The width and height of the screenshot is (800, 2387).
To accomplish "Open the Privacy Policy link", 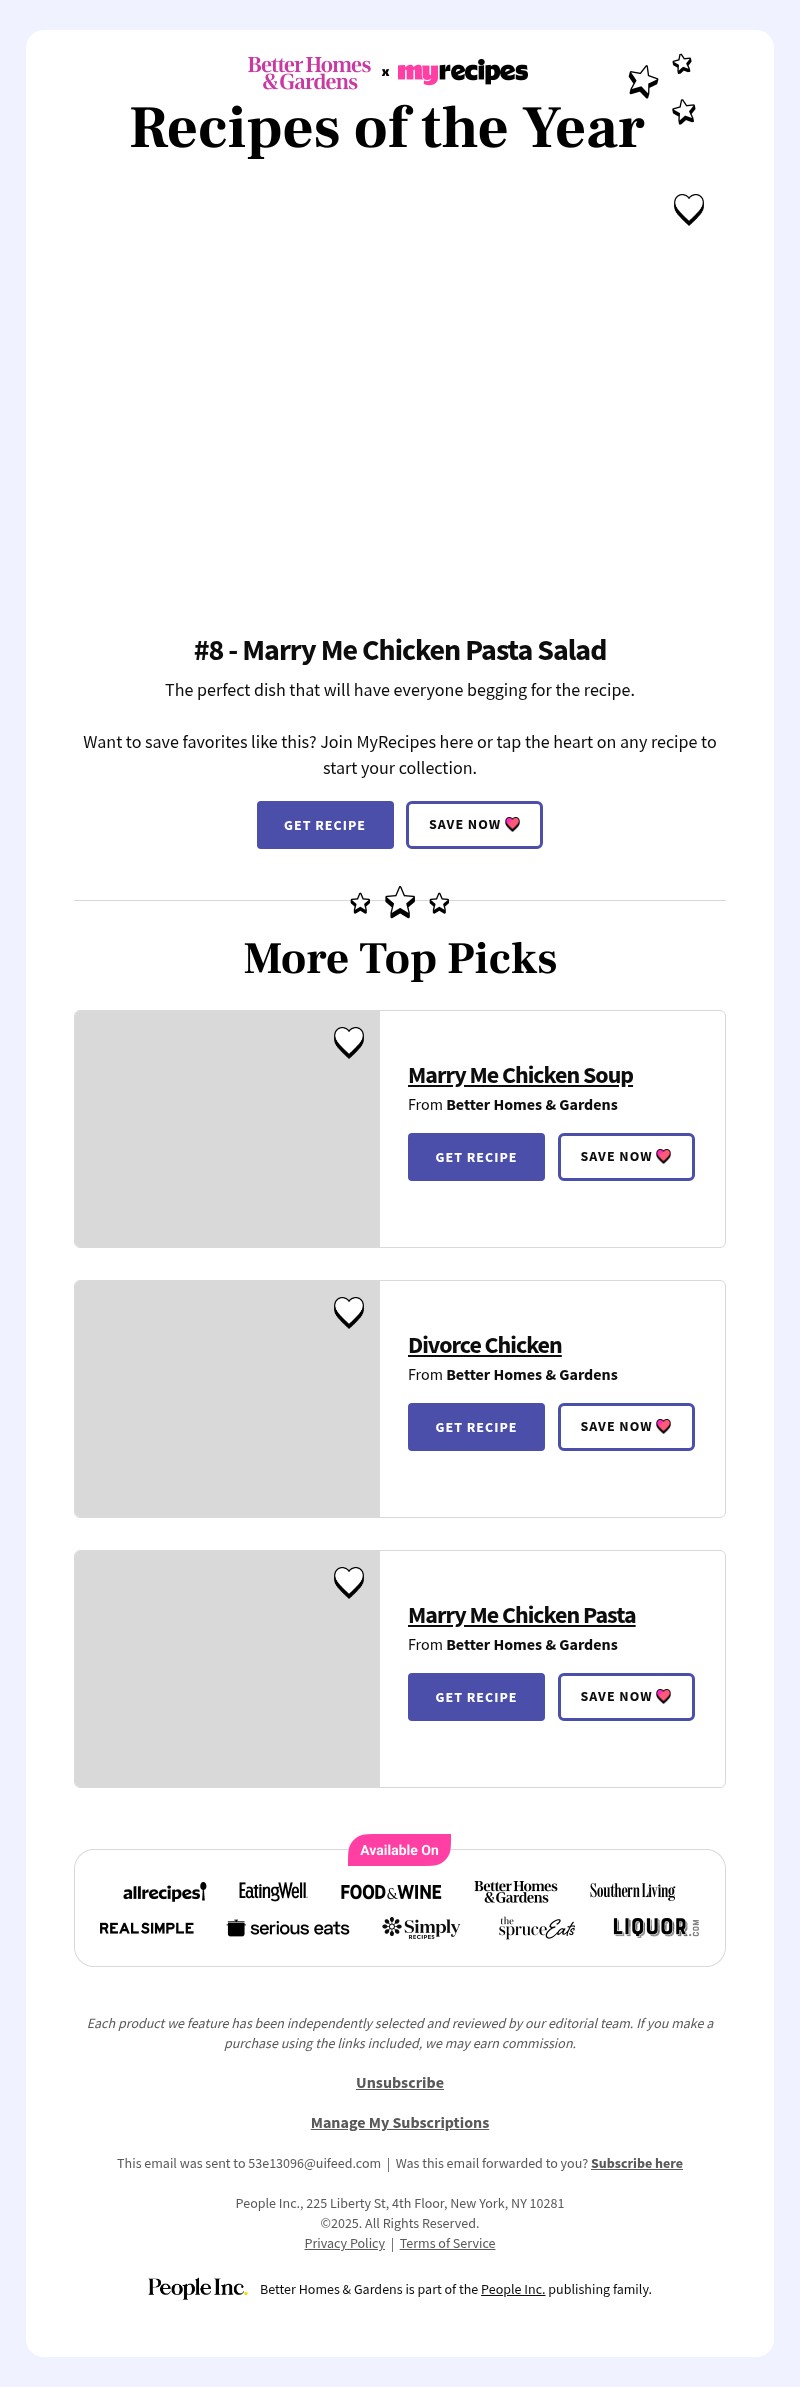I will (344, 2243).
